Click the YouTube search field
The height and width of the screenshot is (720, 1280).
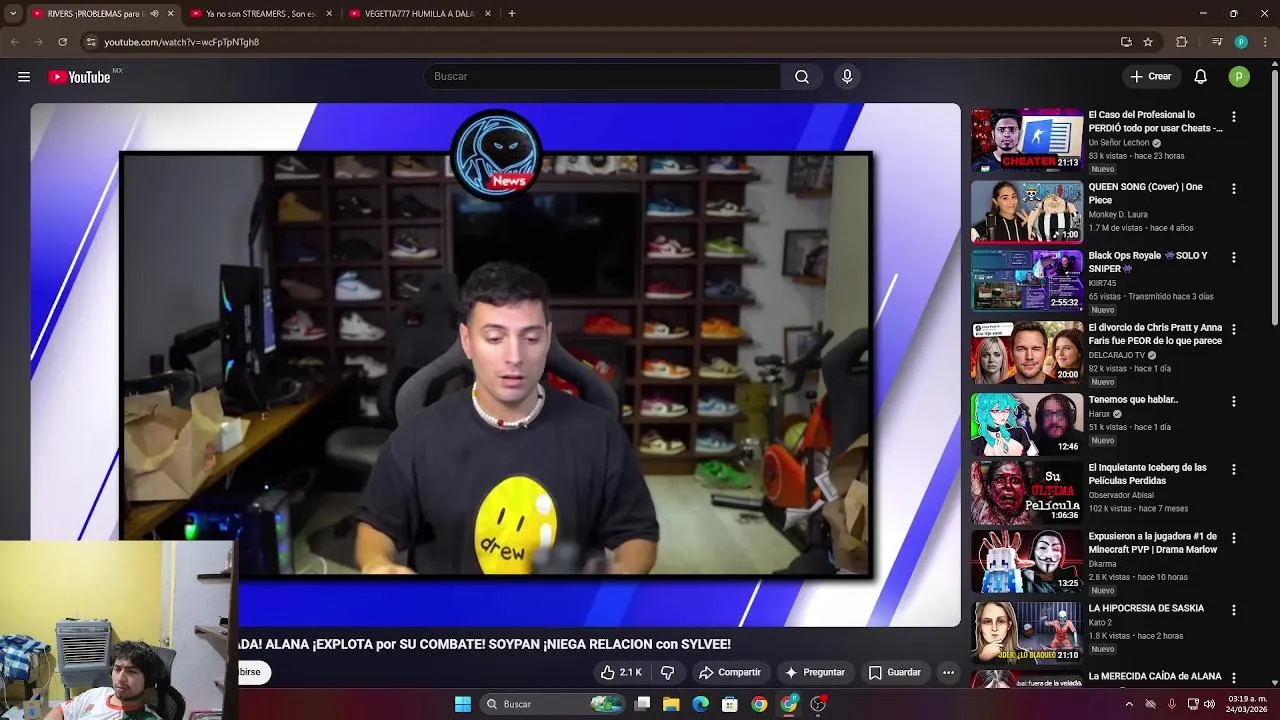coord(602,76)
